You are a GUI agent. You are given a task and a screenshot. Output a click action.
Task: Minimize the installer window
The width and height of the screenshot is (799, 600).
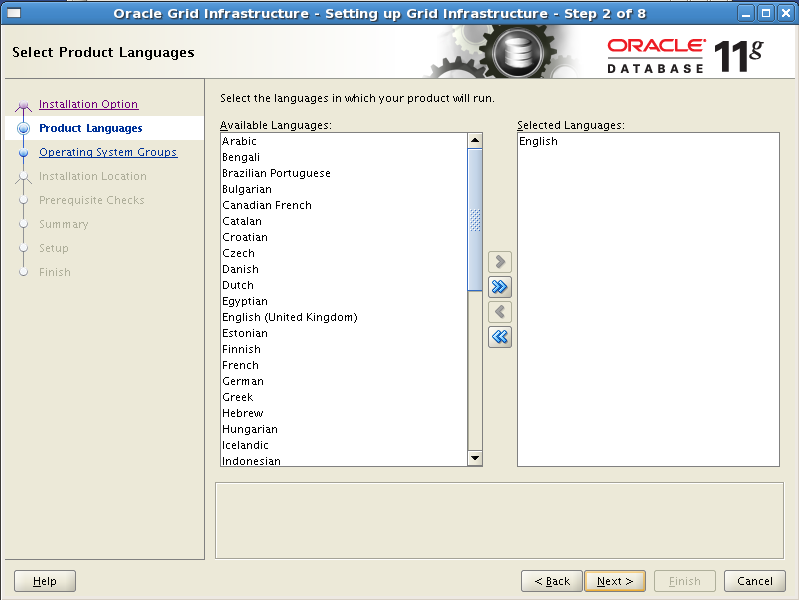(746, 13)
